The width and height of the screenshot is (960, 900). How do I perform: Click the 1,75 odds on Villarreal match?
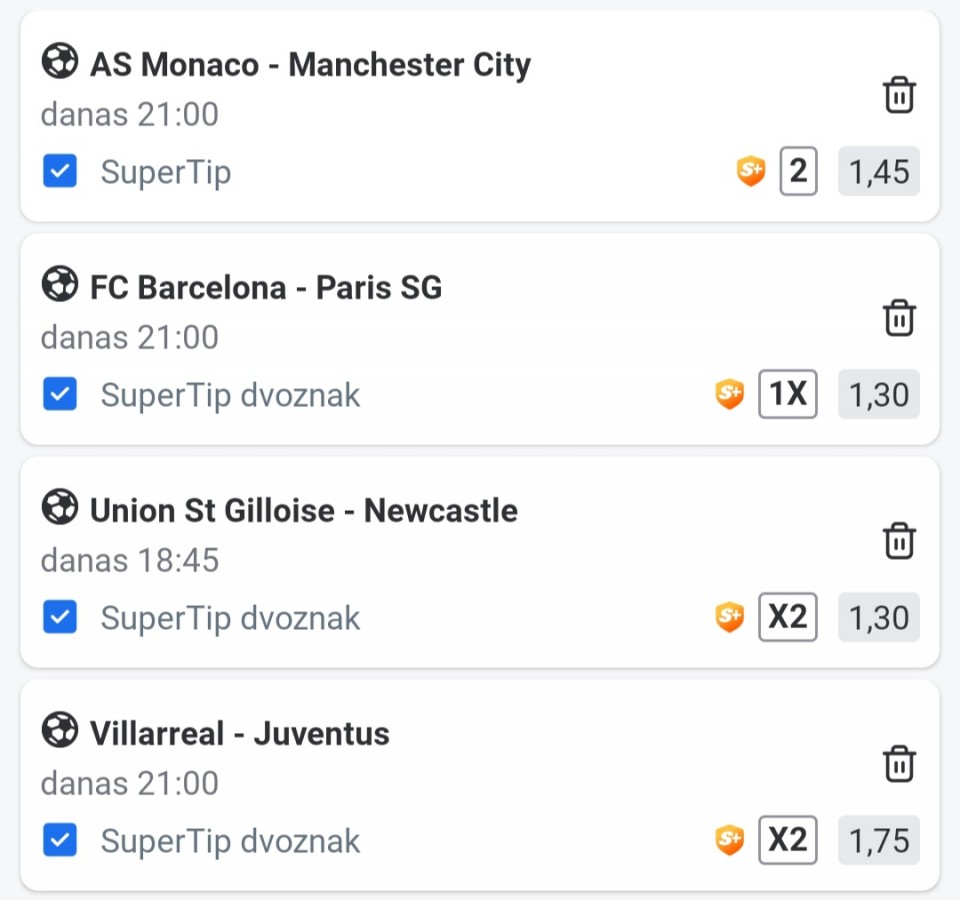point(879,841)
